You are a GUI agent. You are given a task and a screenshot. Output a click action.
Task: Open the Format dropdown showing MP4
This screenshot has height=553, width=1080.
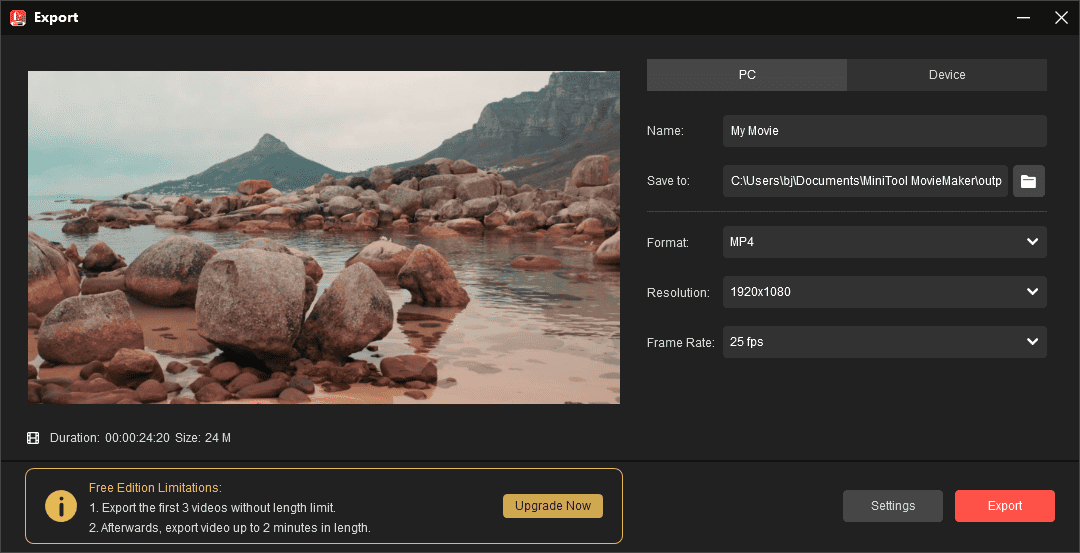[x=884, y=242]
